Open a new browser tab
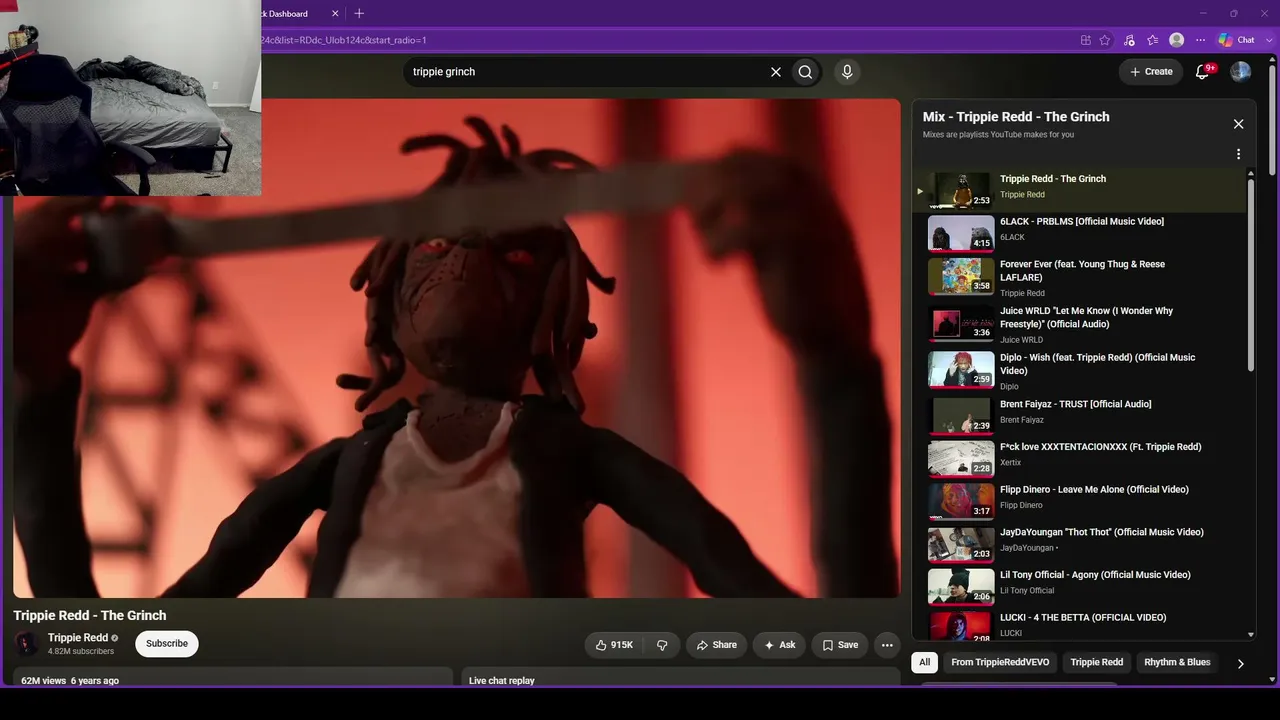 pyautogui.click(x=359, y=13)
